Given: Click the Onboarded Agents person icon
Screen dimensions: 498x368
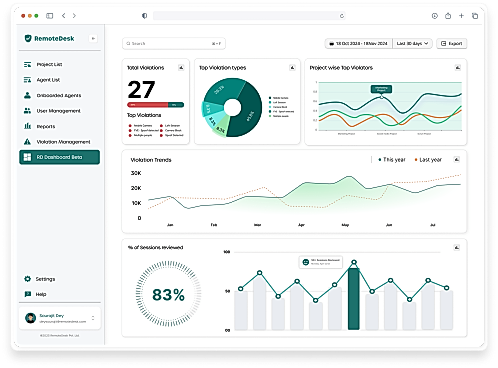Looking at the screenshot, I should click(x=27, y=95).
